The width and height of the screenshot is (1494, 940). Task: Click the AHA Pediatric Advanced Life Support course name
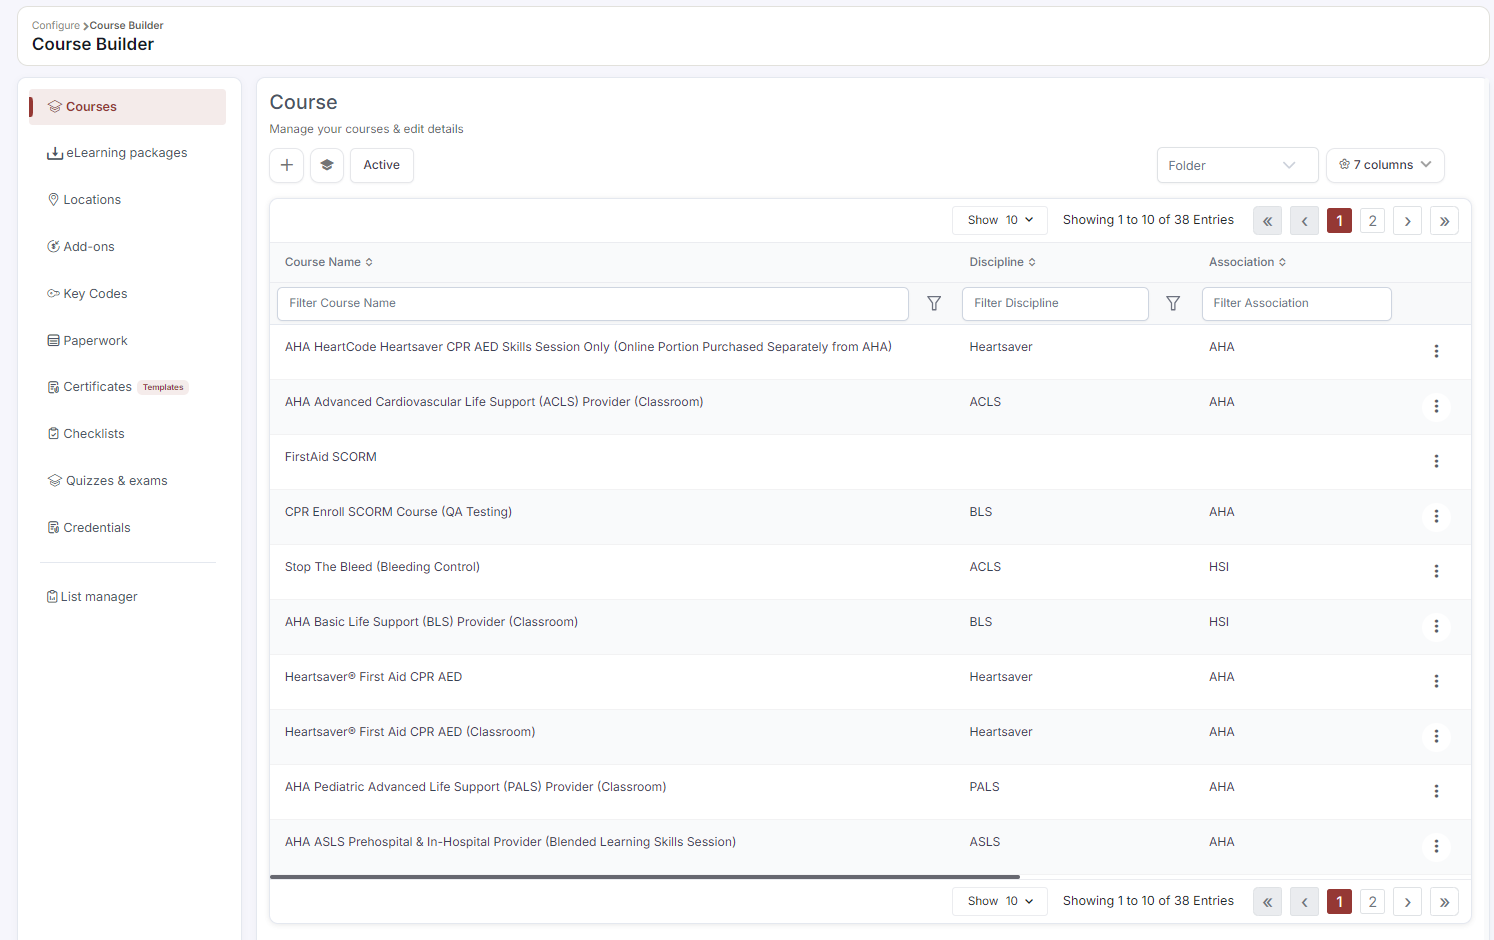coord(475,787)
